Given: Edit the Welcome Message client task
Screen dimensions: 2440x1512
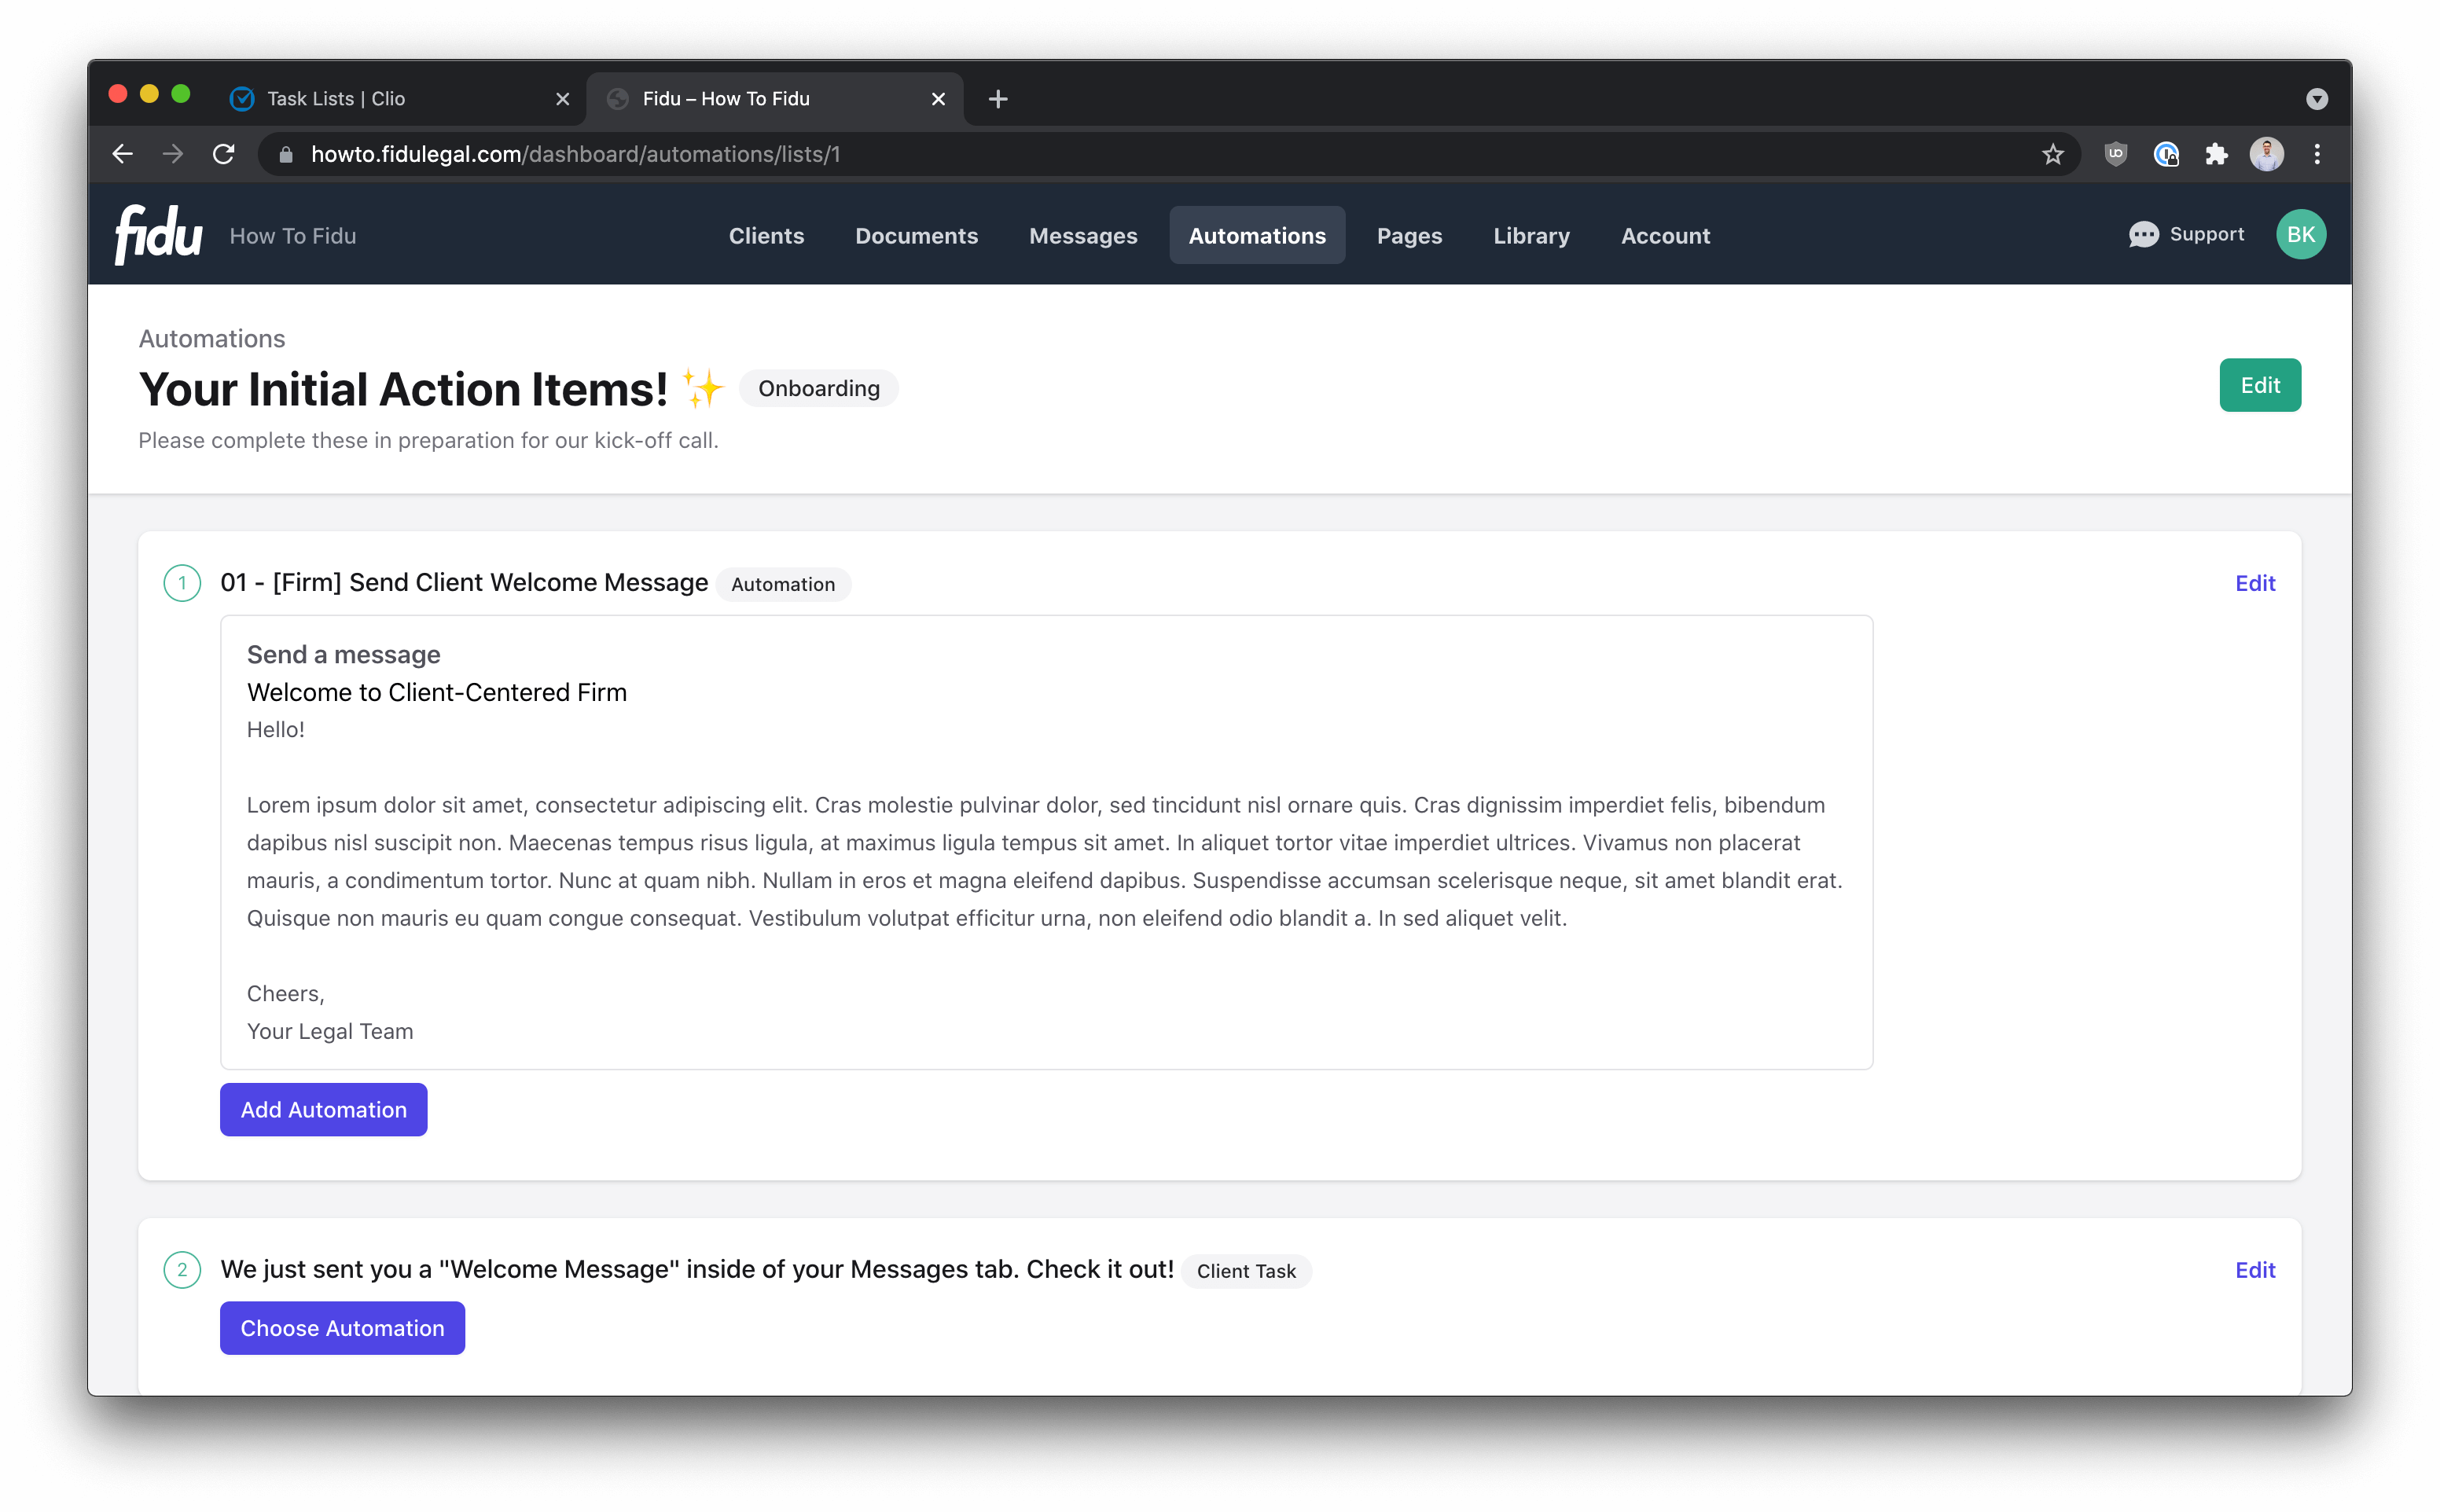Looking at the screenshot, I should [2254, 1270].
